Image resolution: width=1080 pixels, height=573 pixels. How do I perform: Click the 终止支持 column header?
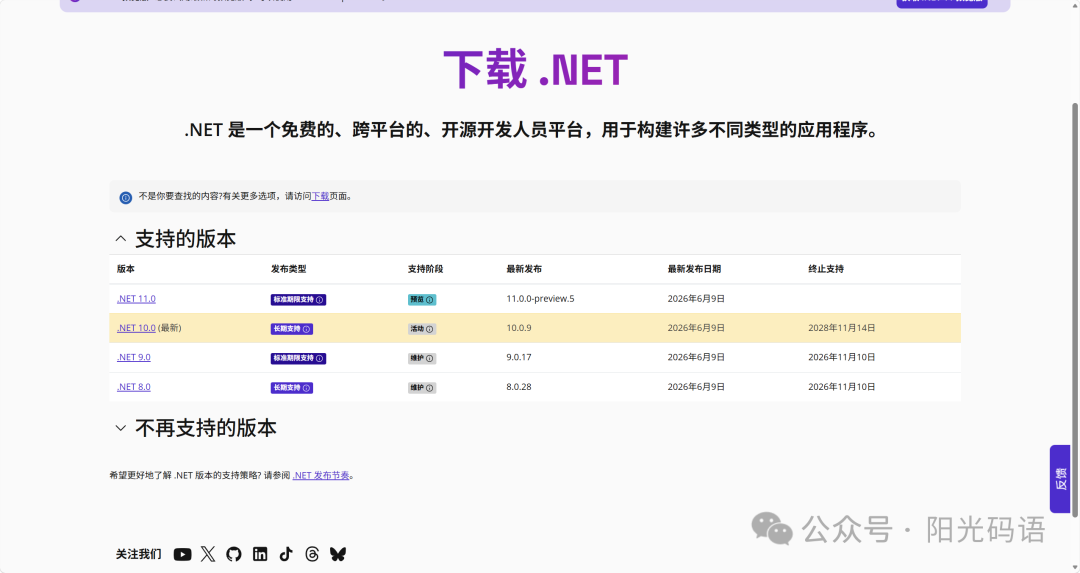click(x=826, y=269)
